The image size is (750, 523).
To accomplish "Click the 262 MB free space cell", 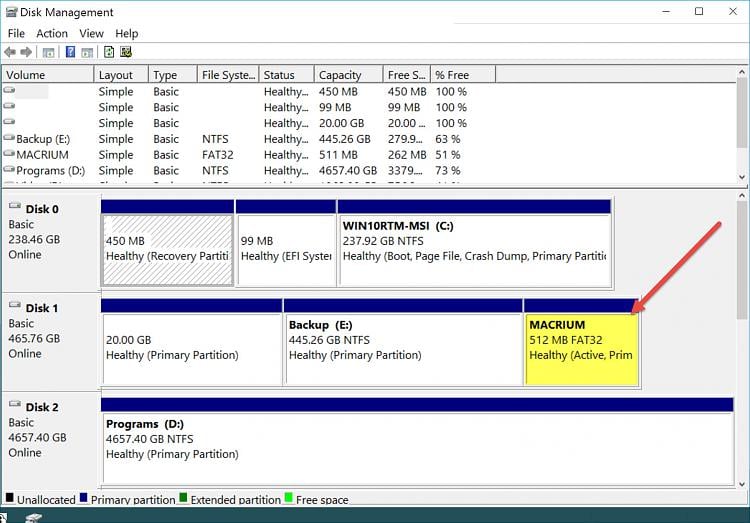I will [407, 155].
